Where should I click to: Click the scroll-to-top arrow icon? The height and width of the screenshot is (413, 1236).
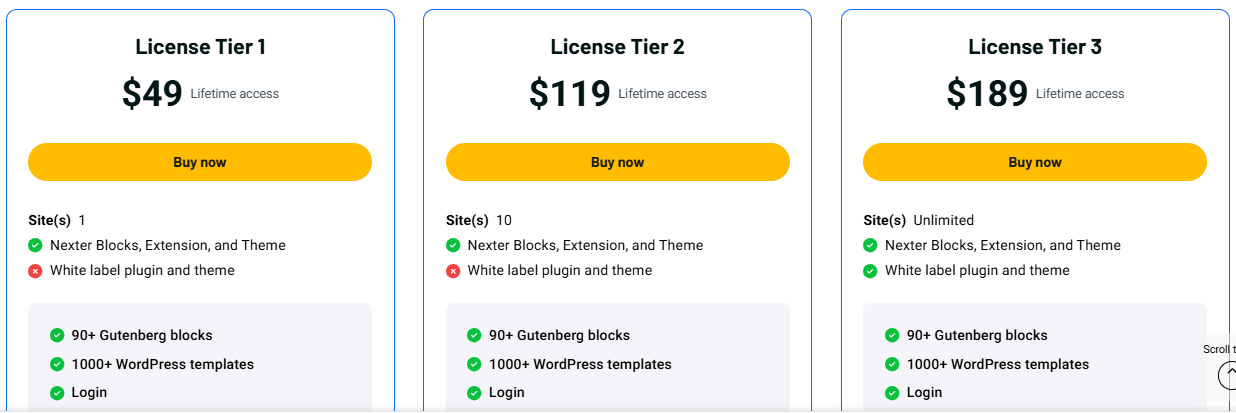[1227, 375]
